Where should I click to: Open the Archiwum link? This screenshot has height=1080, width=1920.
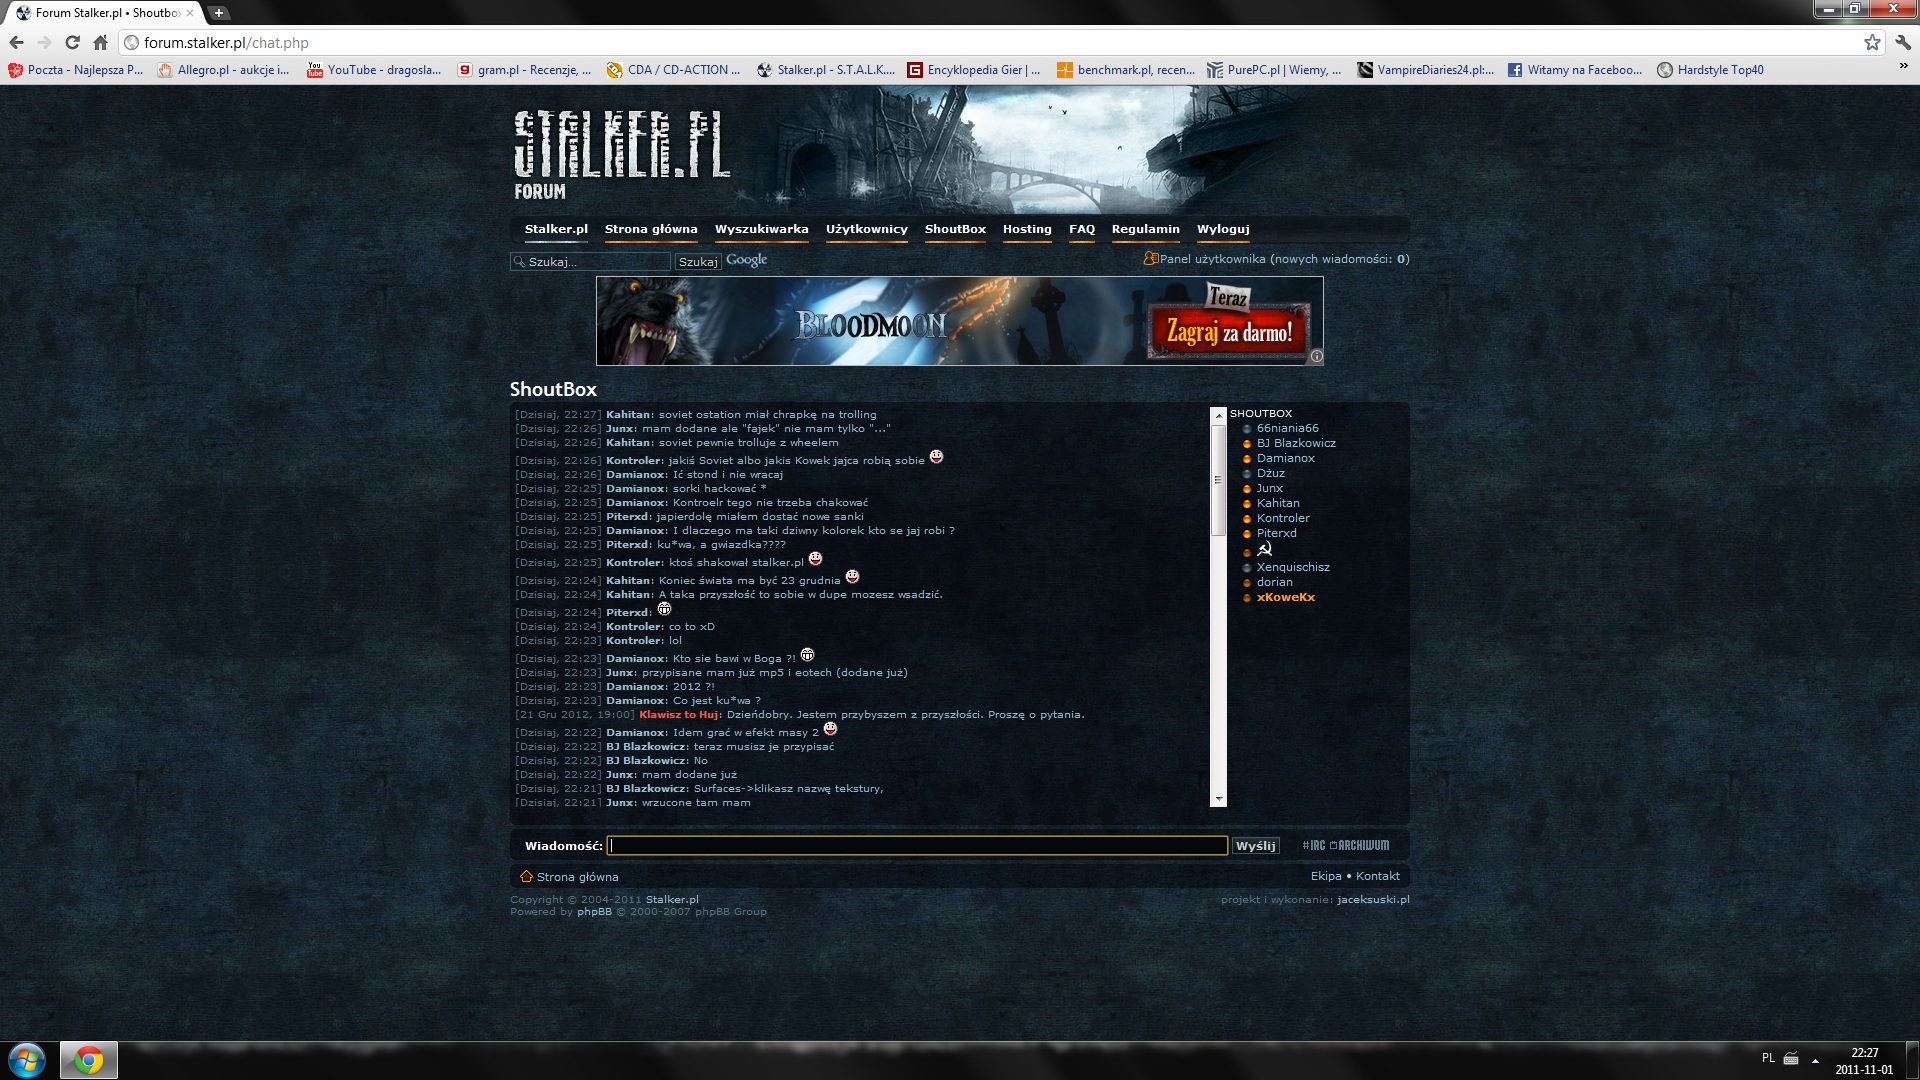pyautogui.click(x=1360, y=845)
